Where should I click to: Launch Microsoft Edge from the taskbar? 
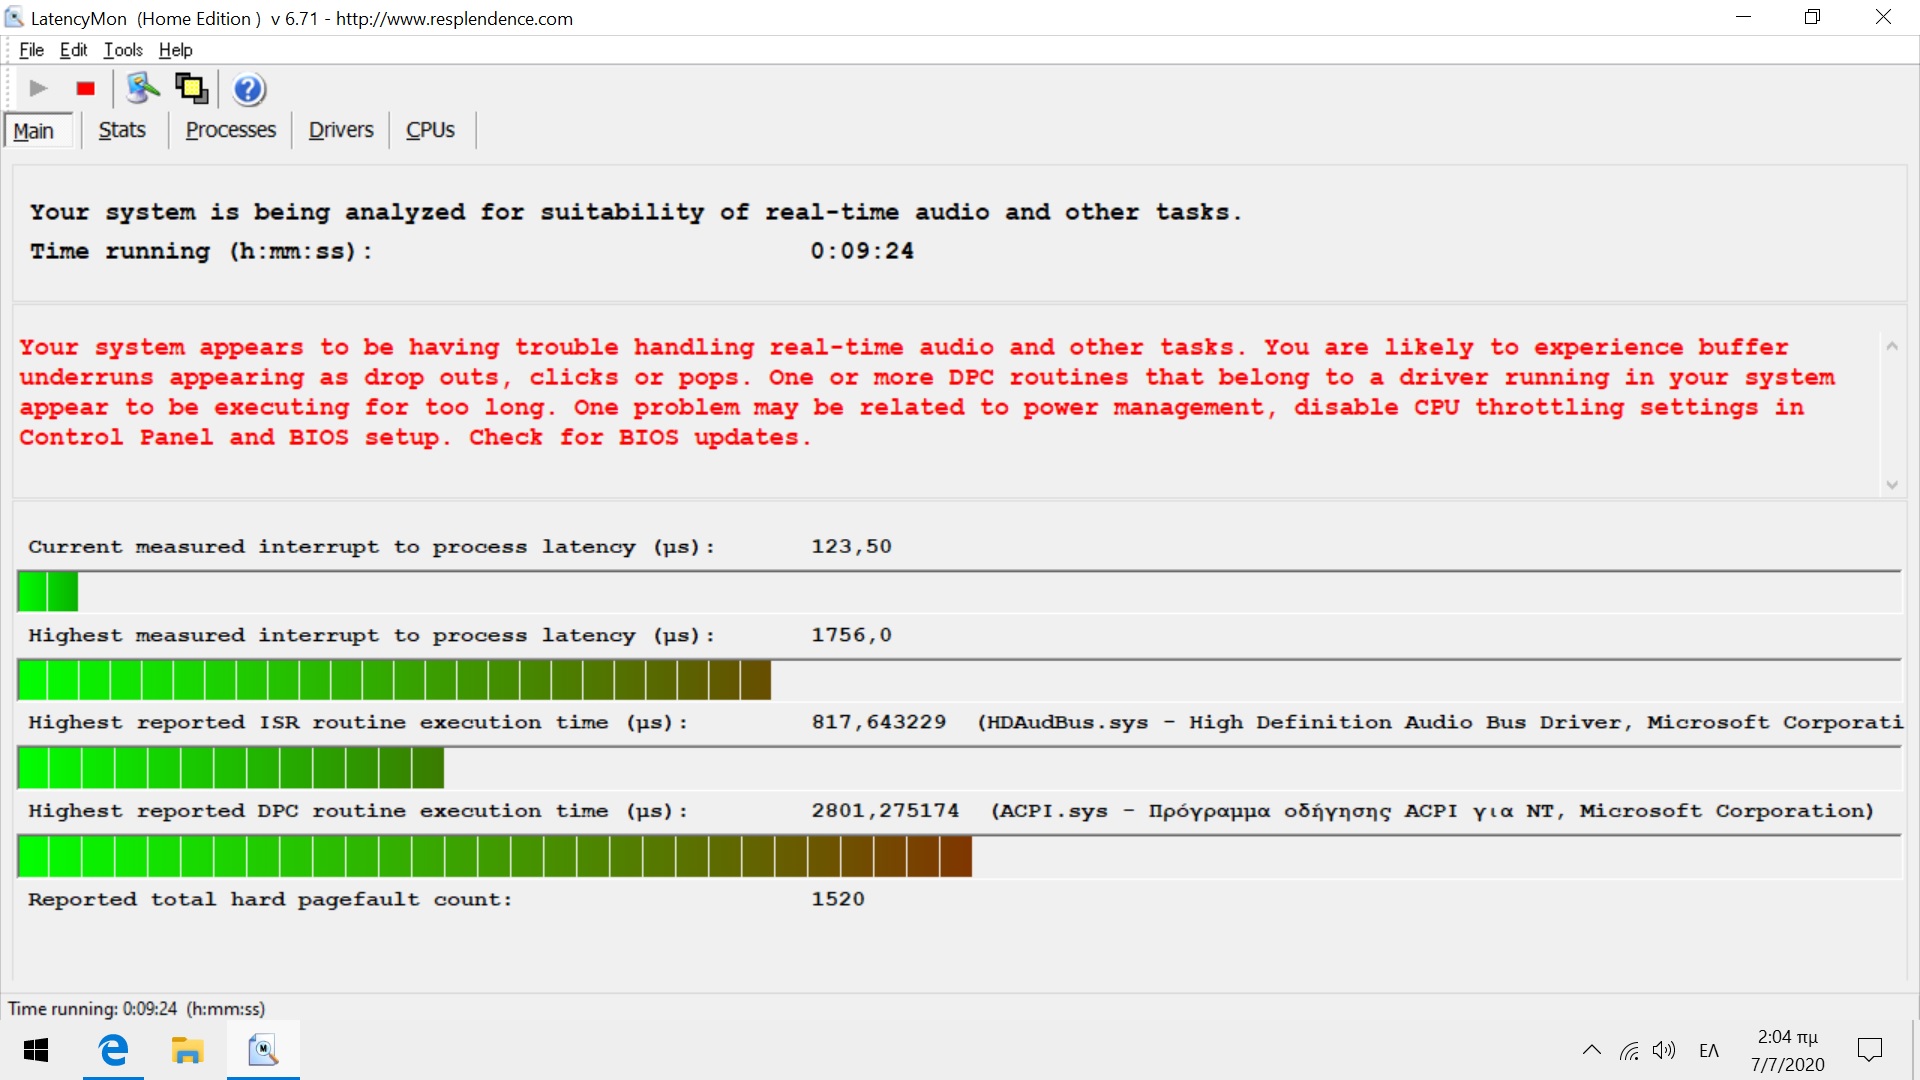[x=113, y=1050]
